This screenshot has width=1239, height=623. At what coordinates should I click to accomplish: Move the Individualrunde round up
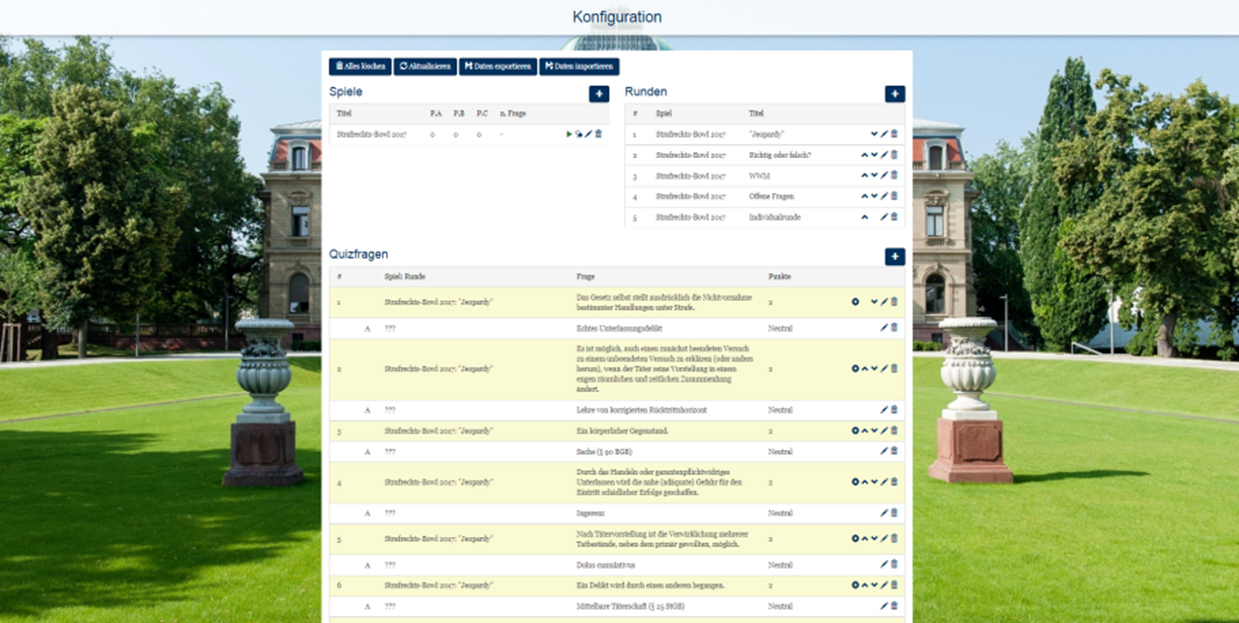pos(864,217)
